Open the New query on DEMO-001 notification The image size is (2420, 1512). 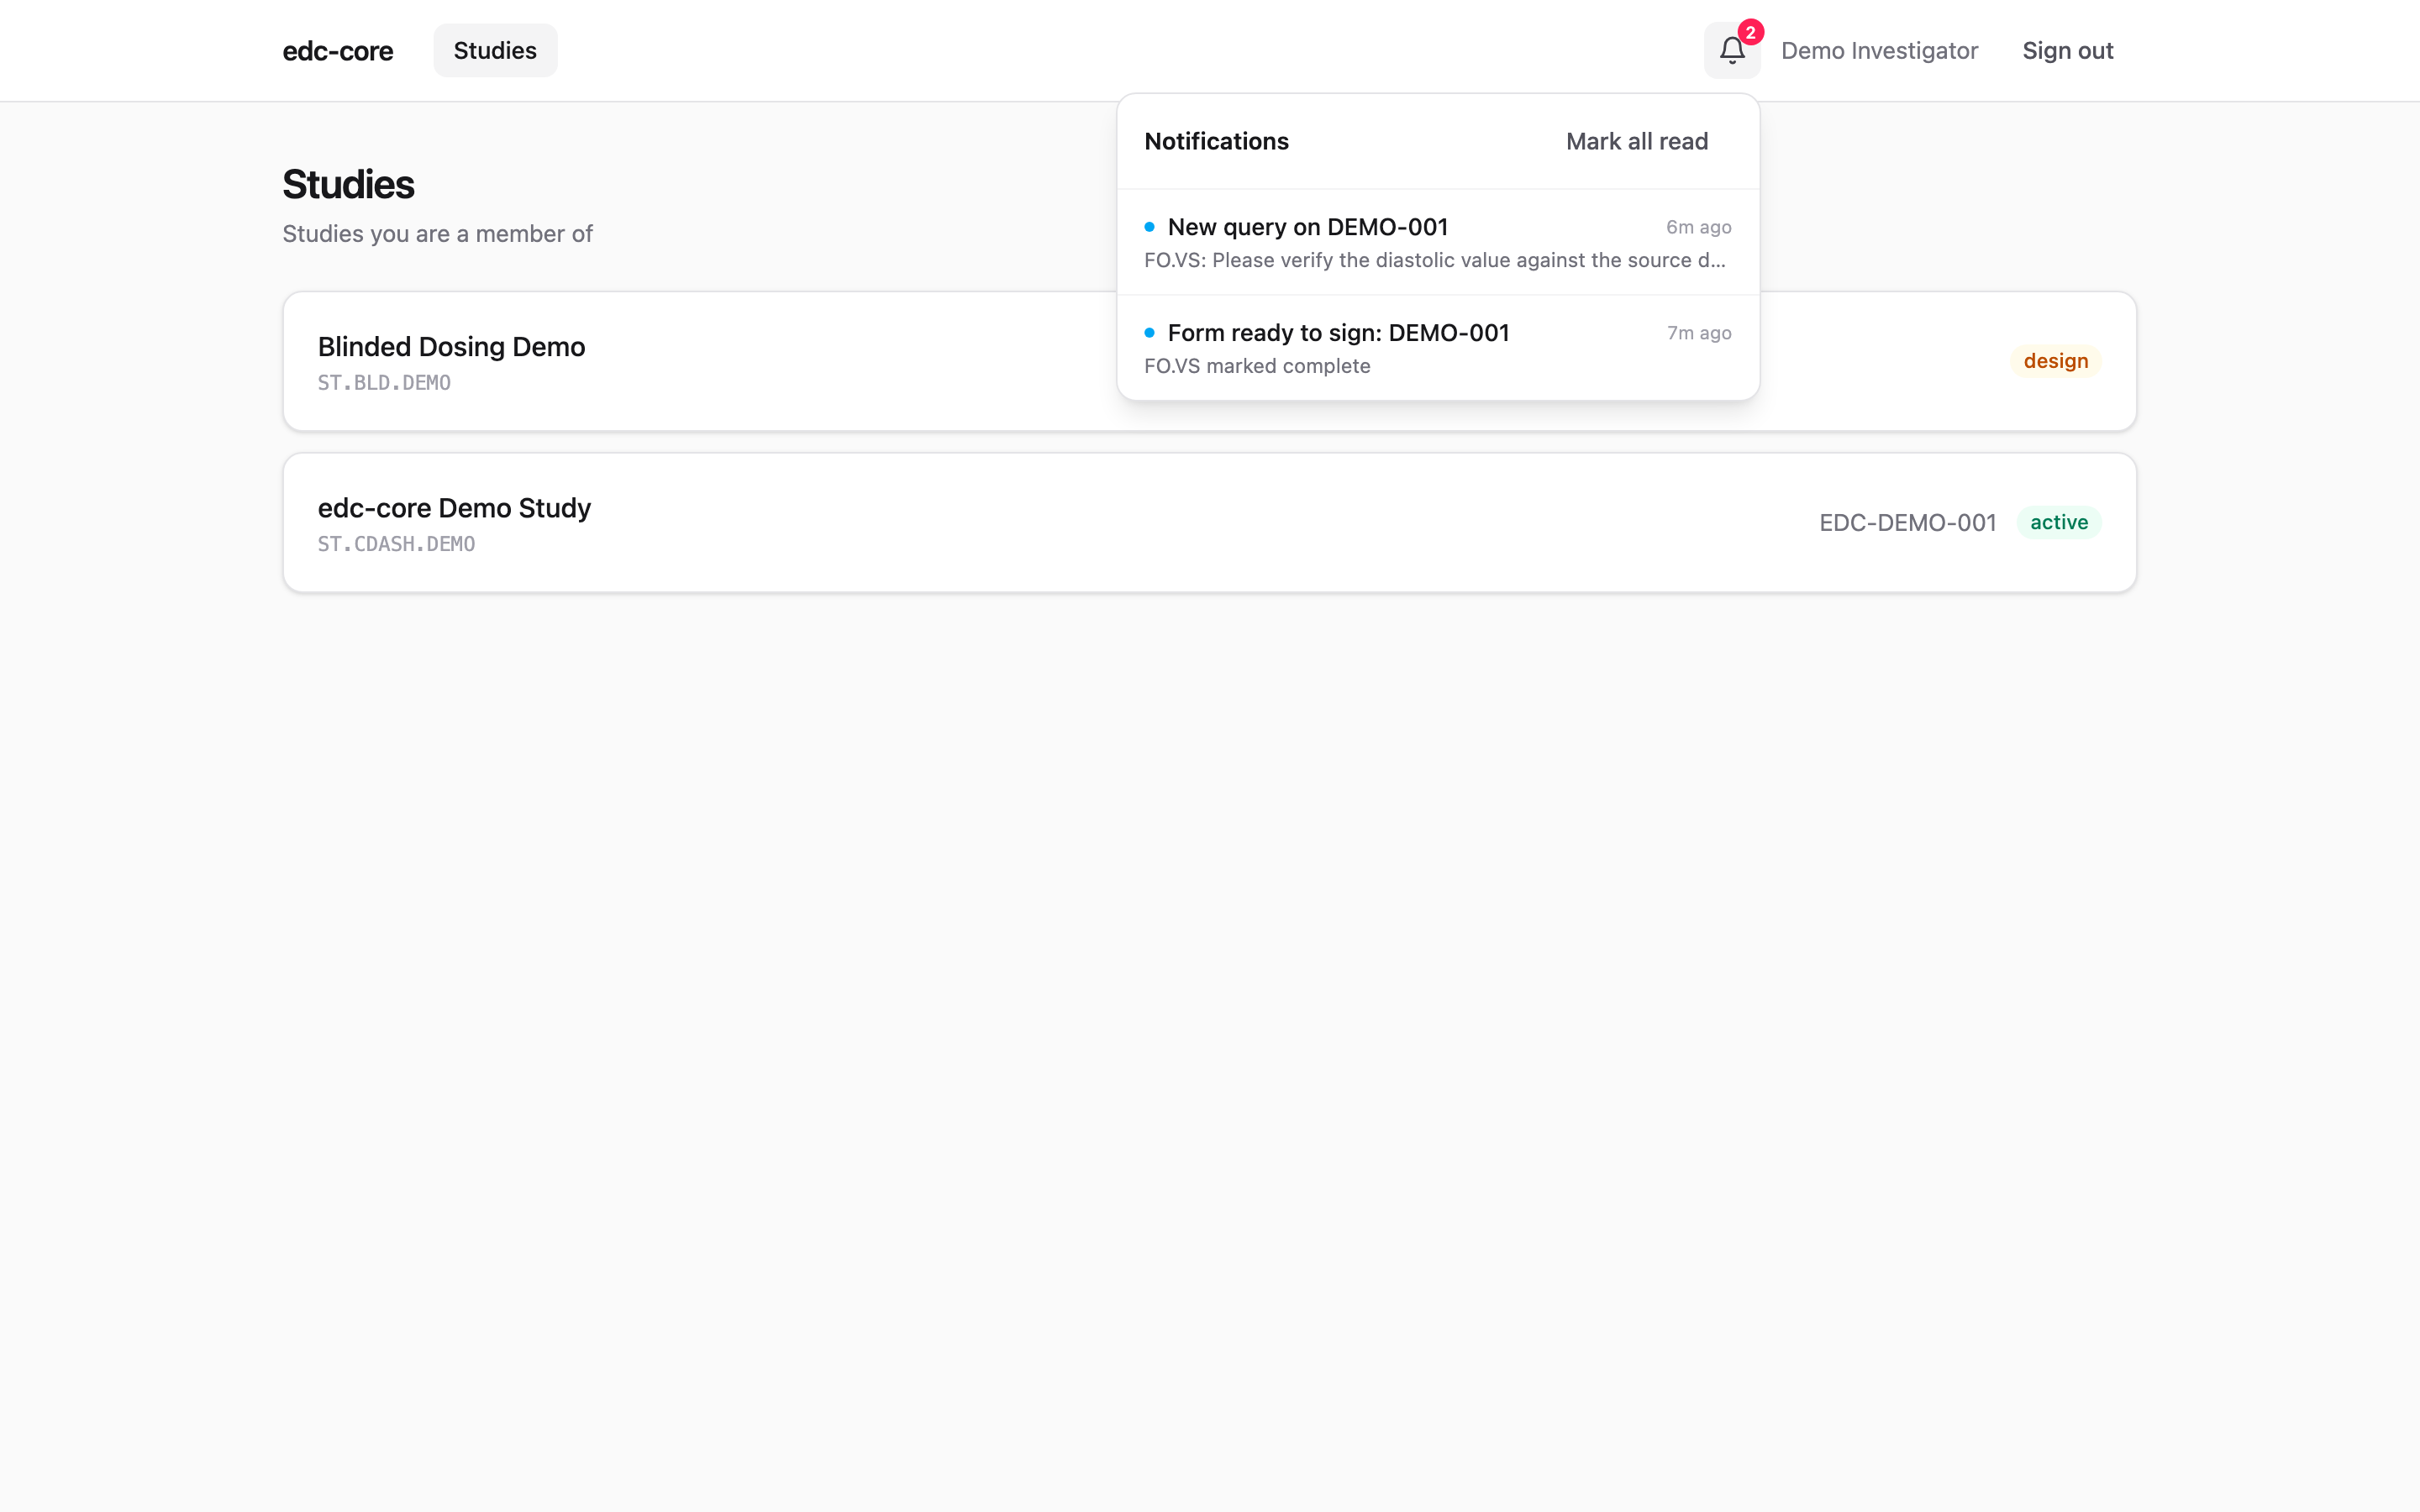click(x=1438, y=242)
